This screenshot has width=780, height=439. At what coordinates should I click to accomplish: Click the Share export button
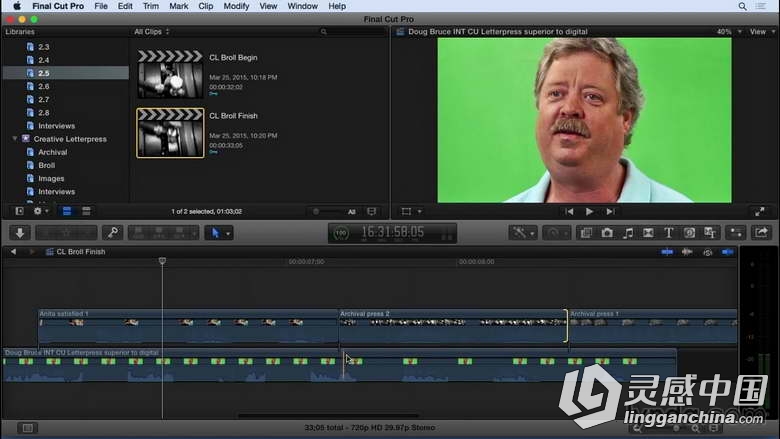tap(761, 233)
